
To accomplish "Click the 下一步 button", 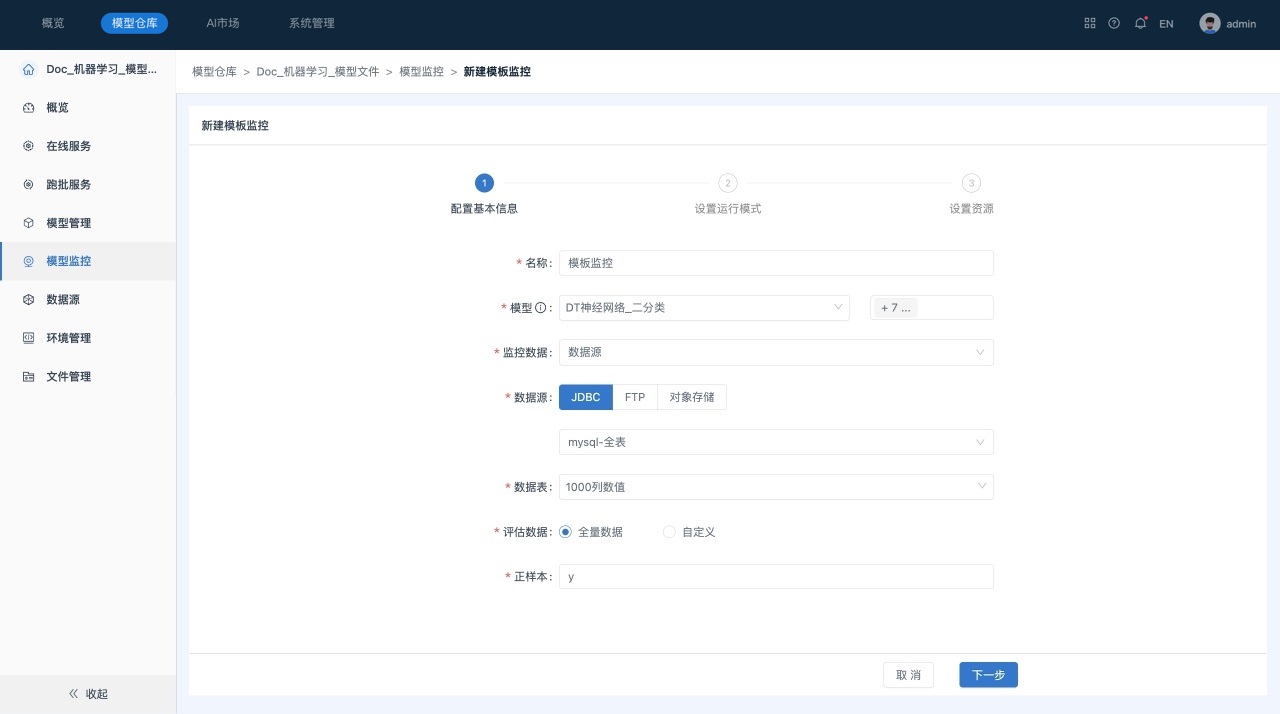I will pyautogui.click(x=988, y=675).
